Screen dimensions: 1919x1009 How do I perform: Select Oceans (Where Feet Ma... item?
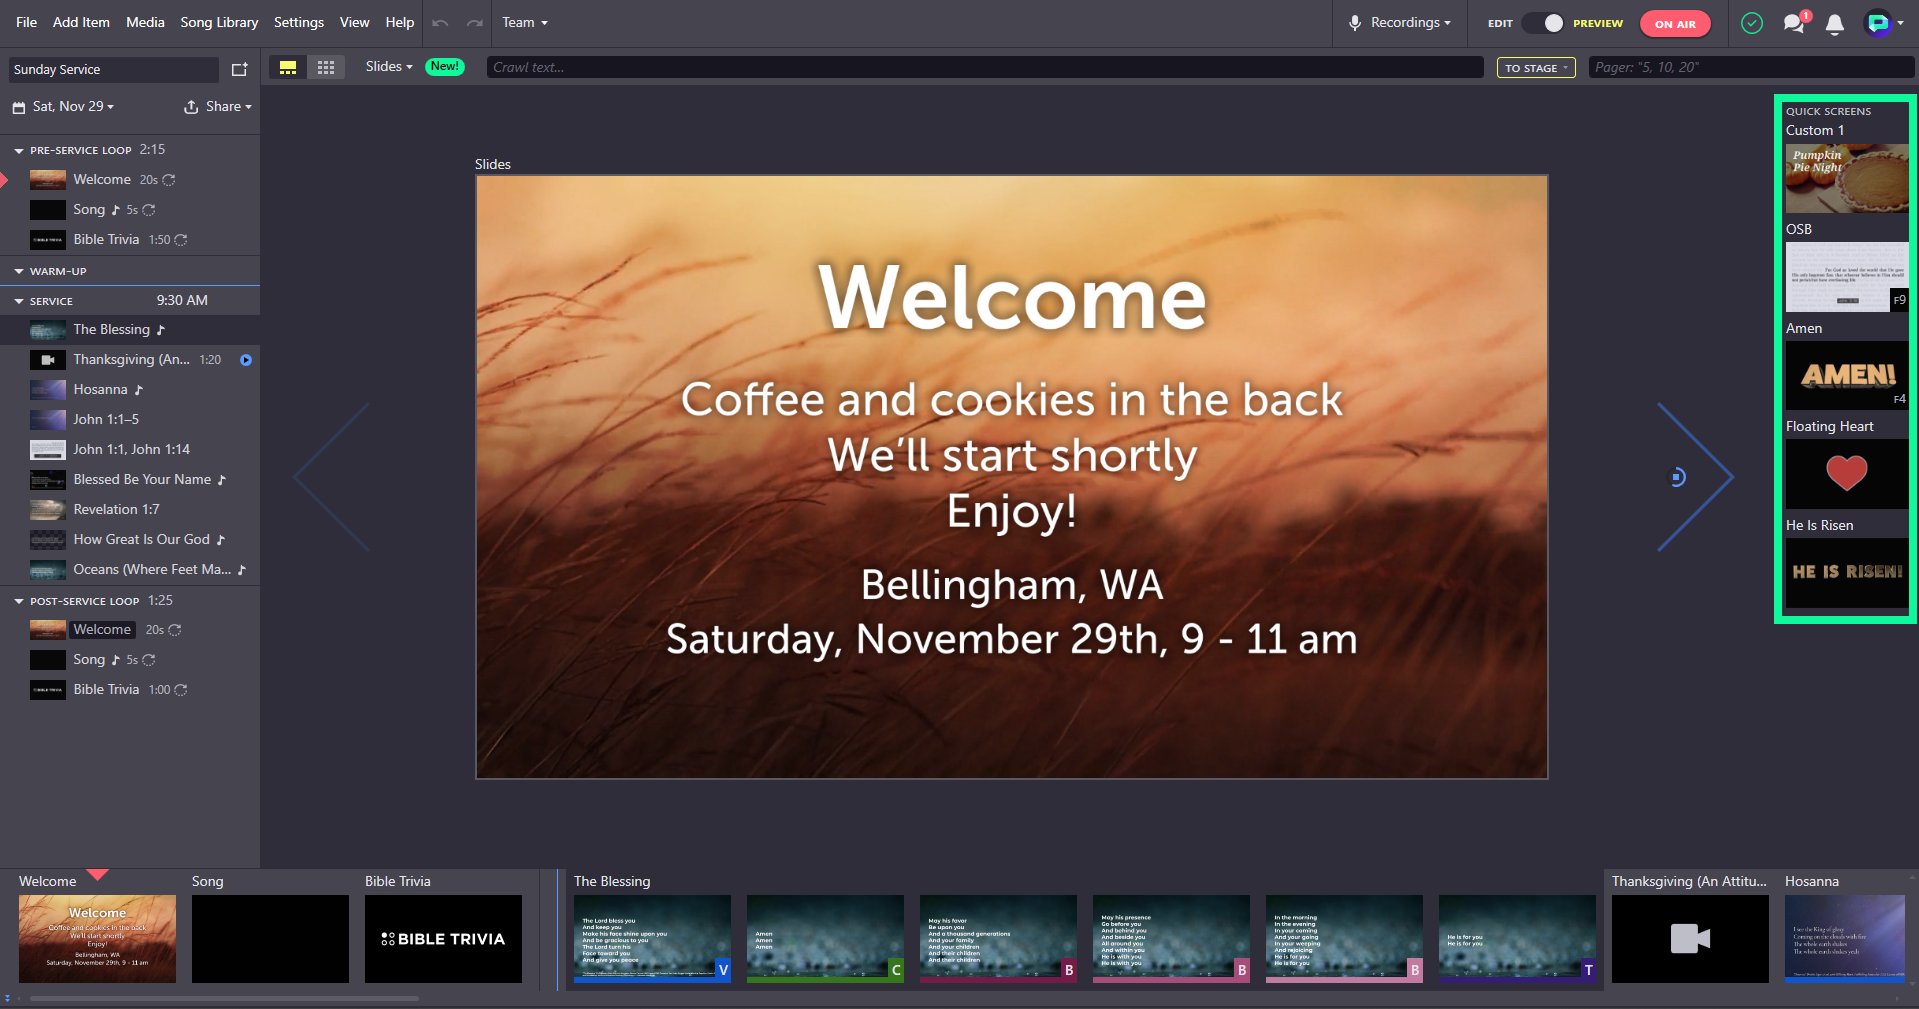(130, 570)
